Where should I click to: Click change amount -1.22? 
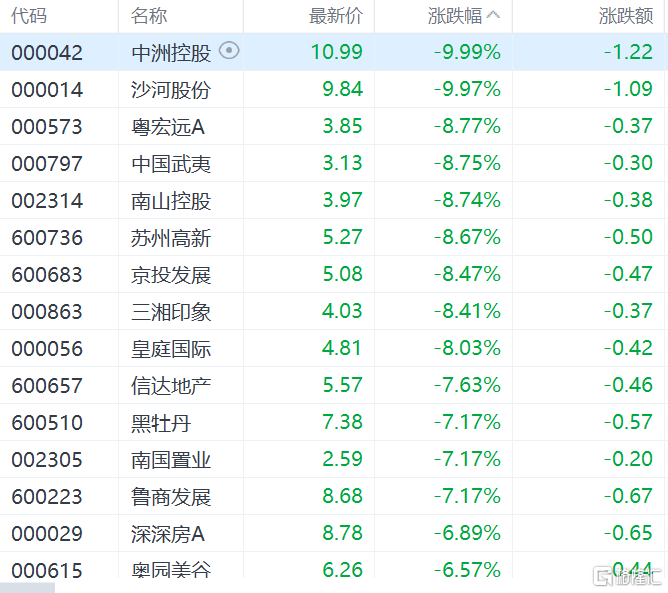click(x=628, y=52)
